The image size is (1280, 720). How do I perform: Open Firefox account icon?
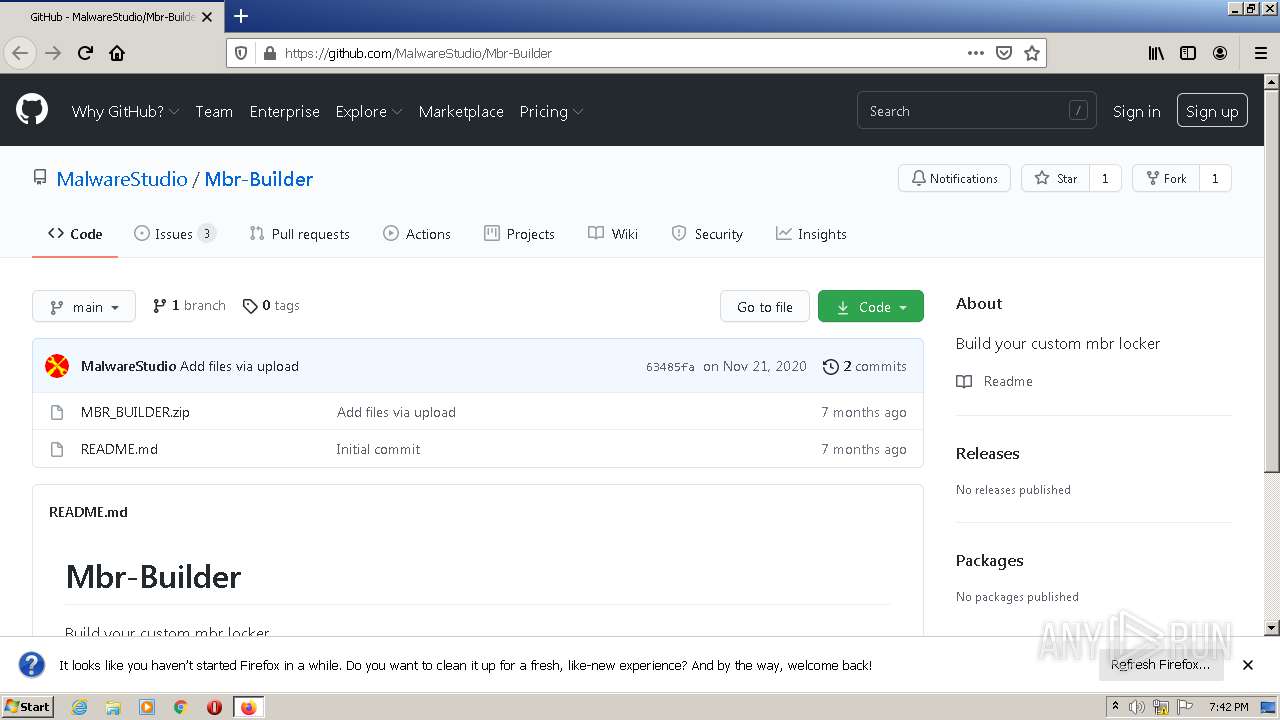[1220, 53]
